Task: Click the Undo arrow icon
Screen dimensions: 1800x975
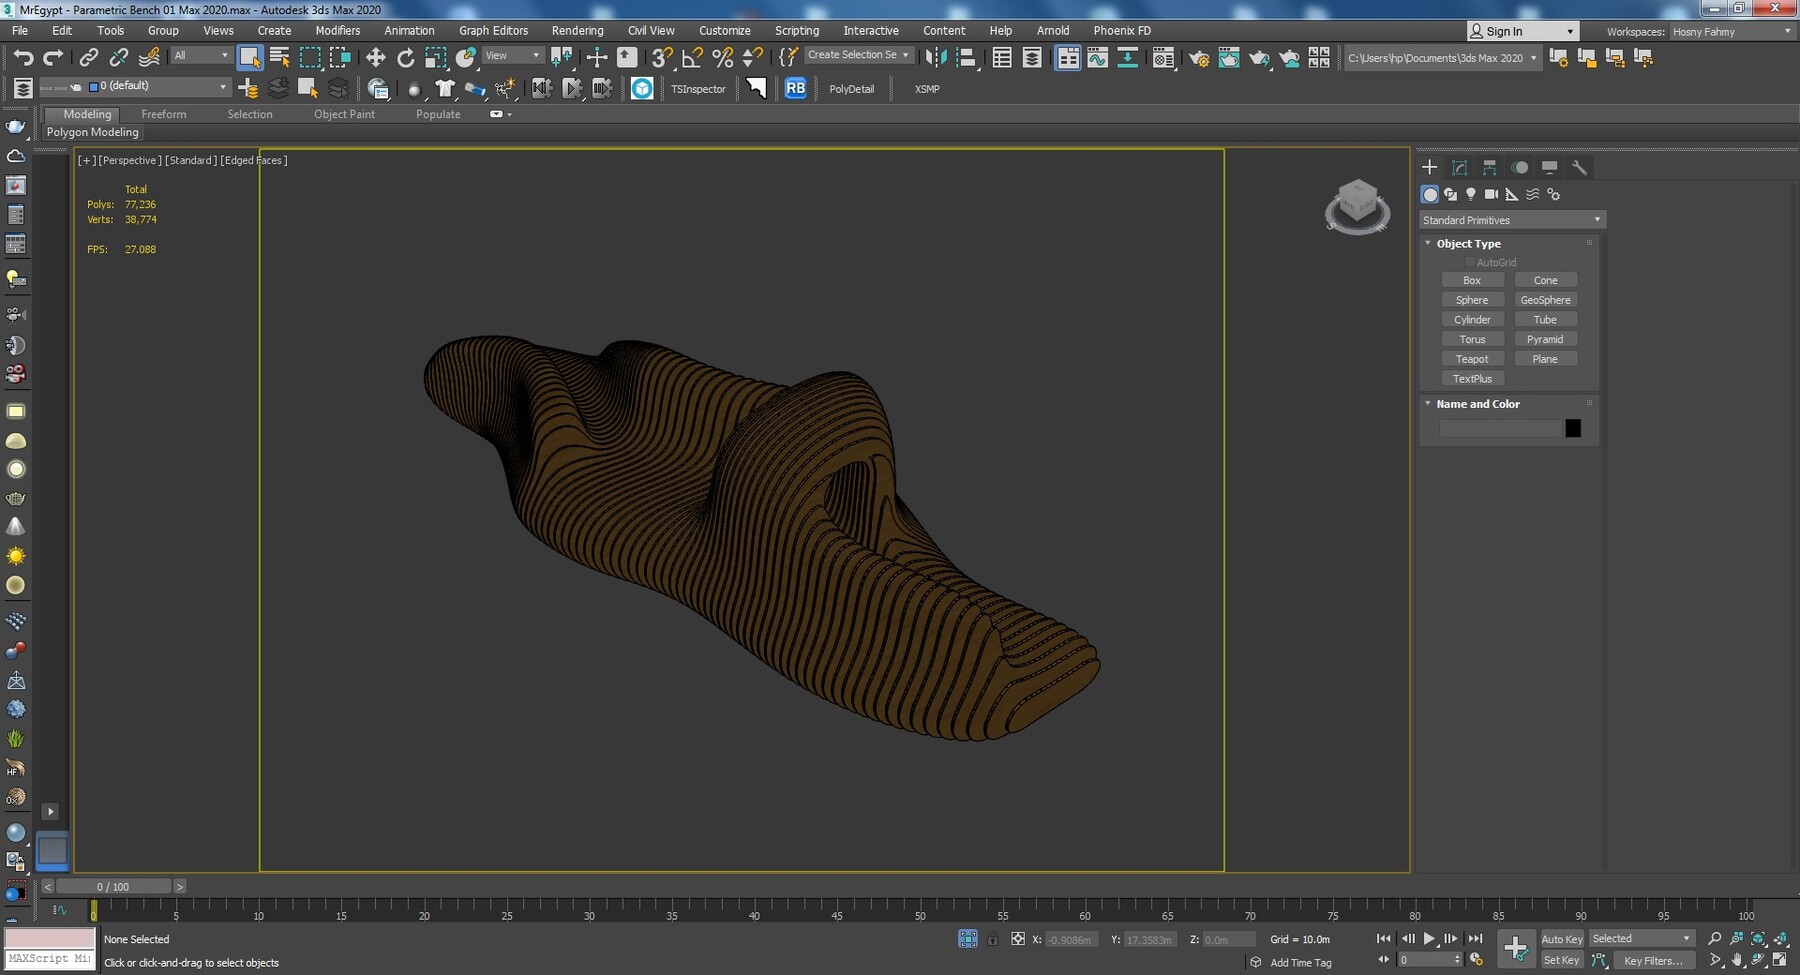Action: pos(25,57)
